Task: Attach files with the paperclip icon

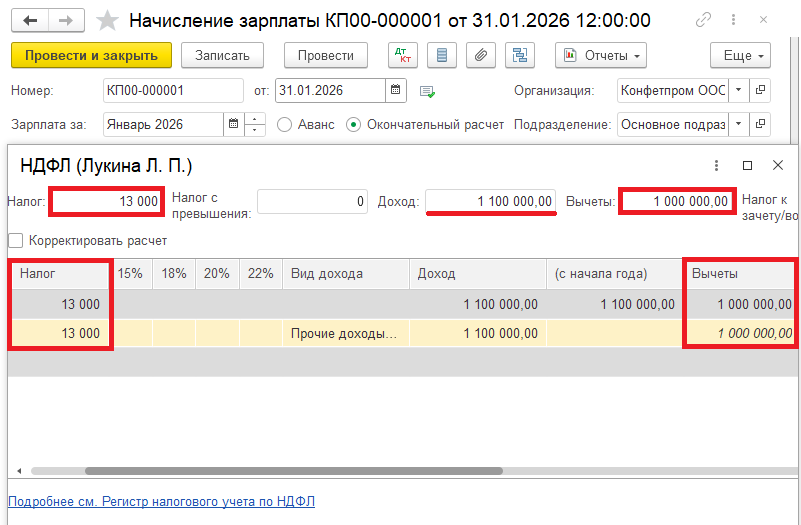Action: tap(481, 55)
